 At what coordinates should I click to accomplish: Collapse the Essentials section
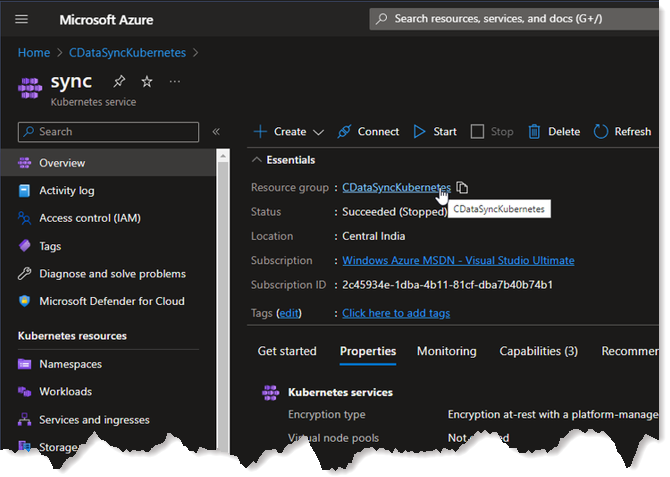(258, 160)
